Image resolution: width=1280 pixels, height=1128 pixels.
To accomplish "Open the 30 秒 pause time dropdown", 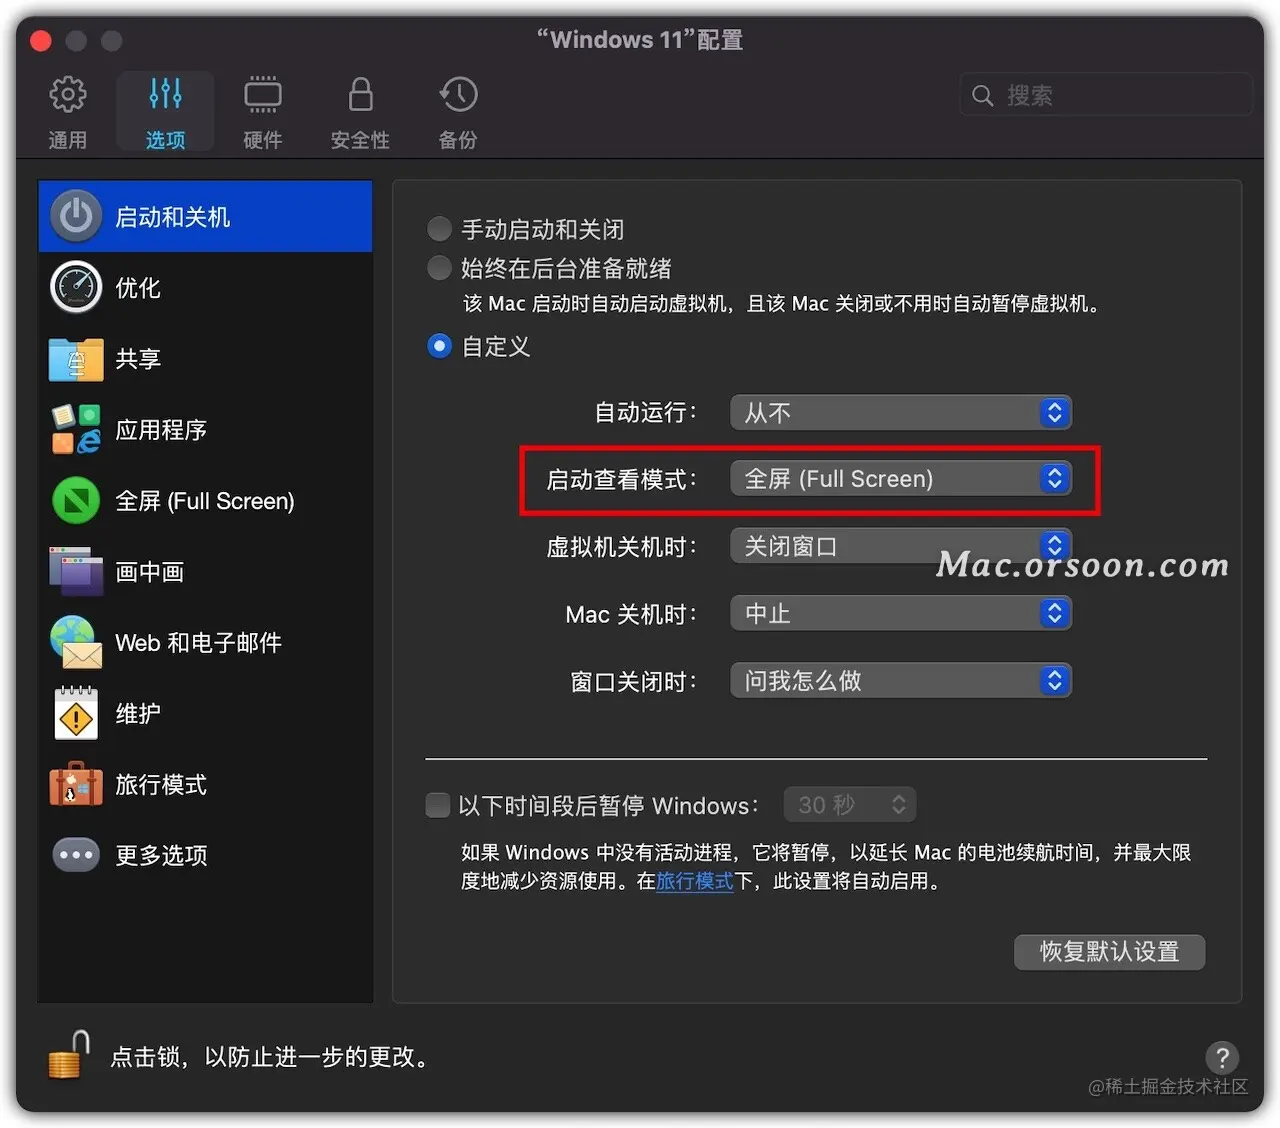I will pos(850,805).
